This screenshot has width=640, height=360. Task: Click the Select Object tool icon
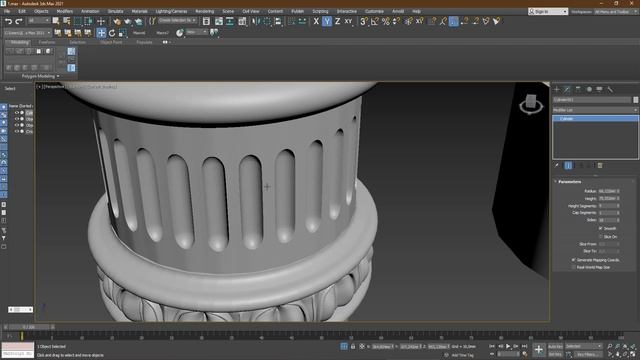tap(56, 21)
